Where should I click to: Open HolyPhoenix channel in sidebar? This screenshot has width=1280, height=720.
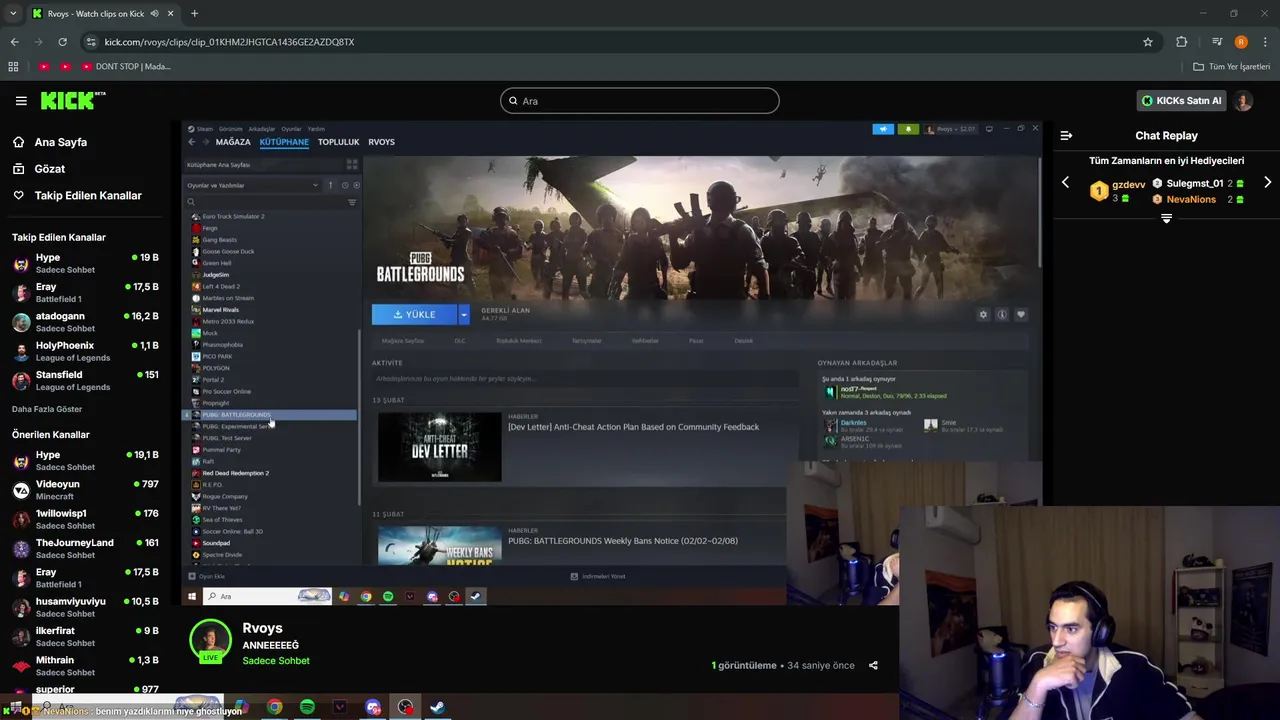click(x=85, y=351)
